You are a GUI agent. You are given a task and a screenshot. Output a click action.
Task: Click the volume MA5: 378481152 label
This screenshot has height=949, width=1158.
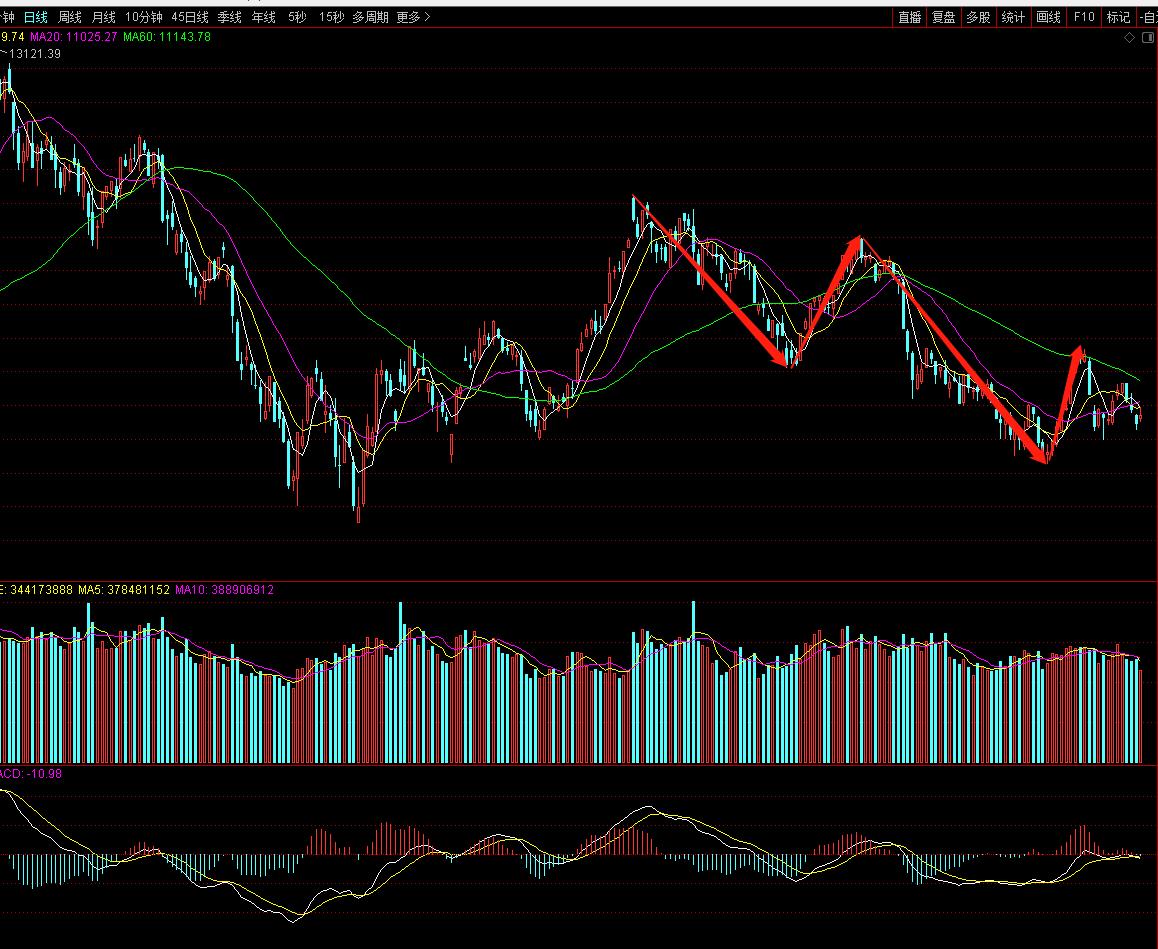pos(124,590)
